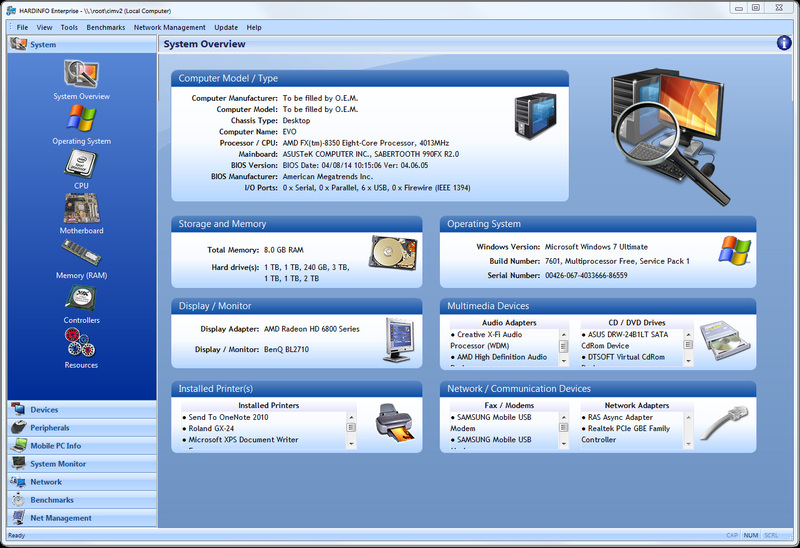800x548 pixels.
Task: Click the blue info icon at top right
Action: coord(784,43)
